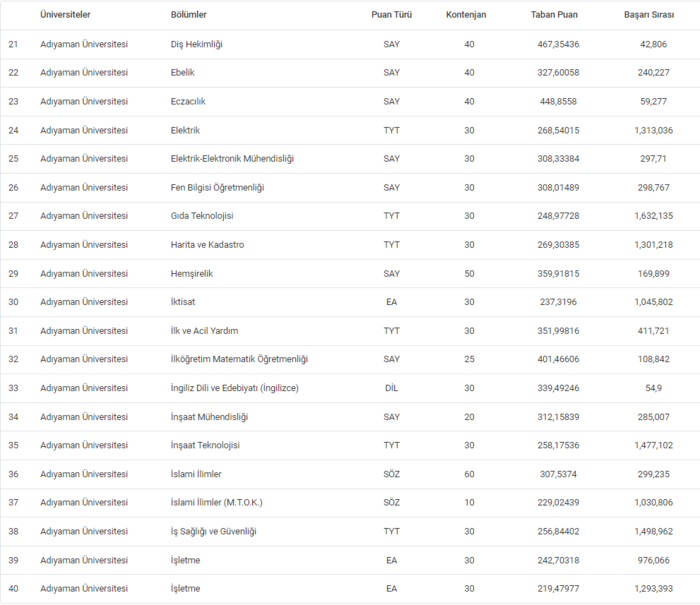Click success rank 1,313,036
Viewport: 700px width, 605px height.
tap(653, 130)
